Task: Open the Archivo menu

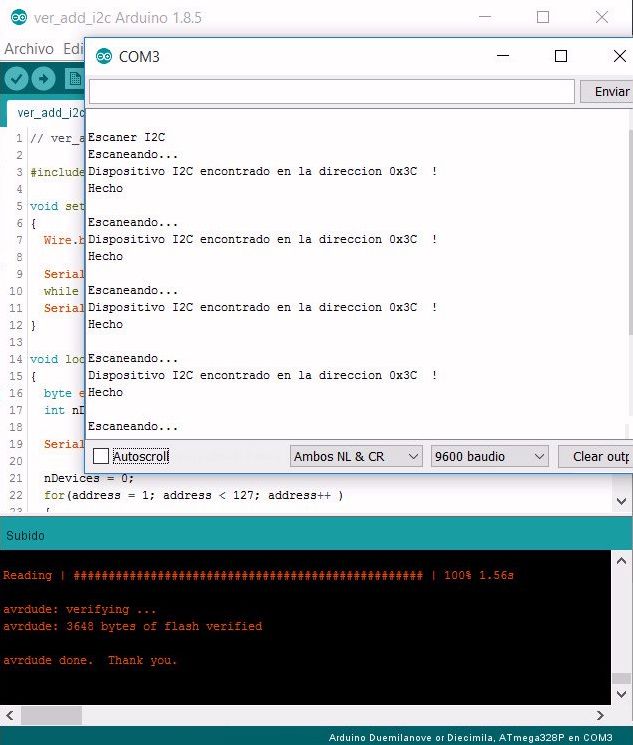Action: point(29,48)
